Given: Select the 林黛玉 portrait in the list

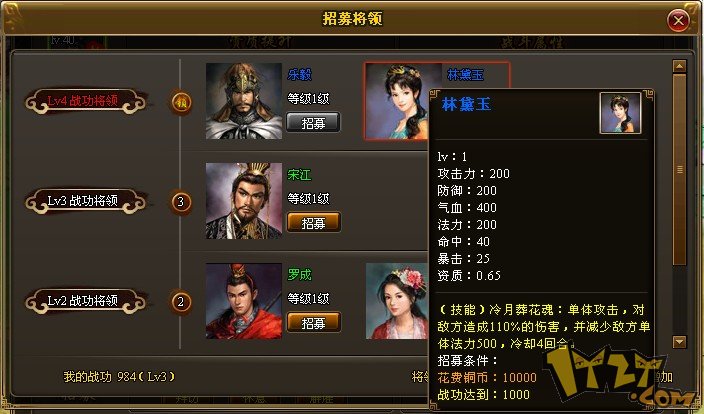Looking at the screenshot, I should pos(397,101).
